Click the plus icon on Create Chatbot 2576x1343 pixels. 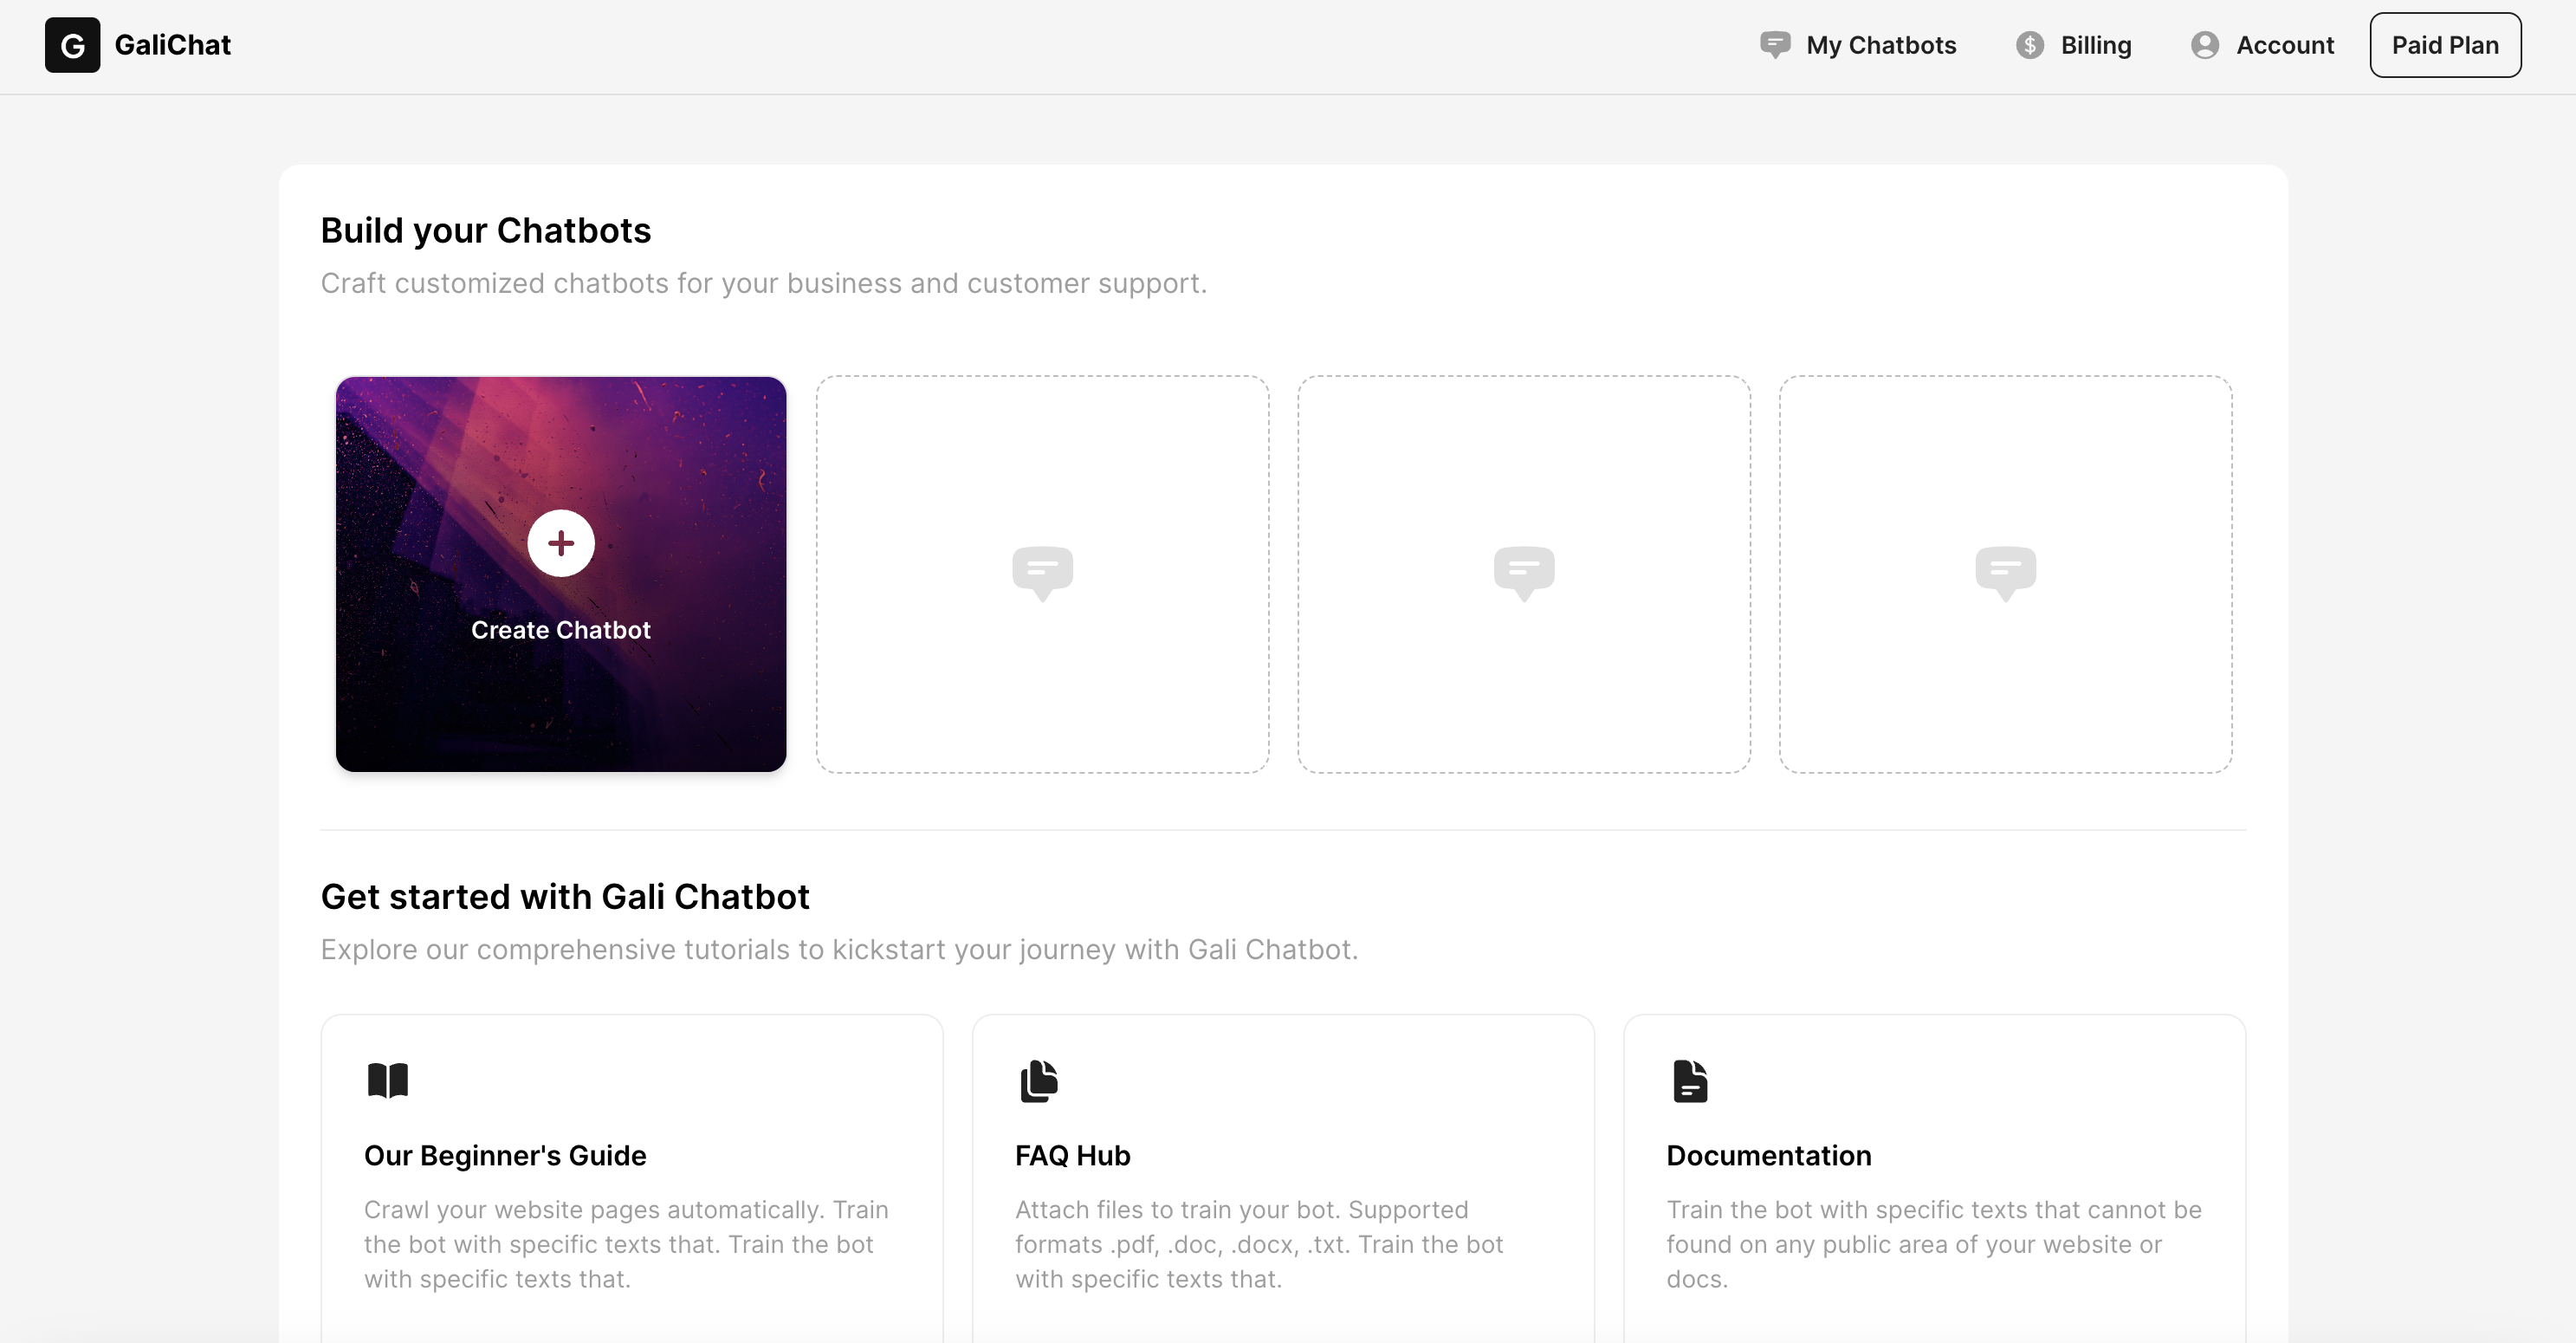pyautogui.click(x=561, y=543)
